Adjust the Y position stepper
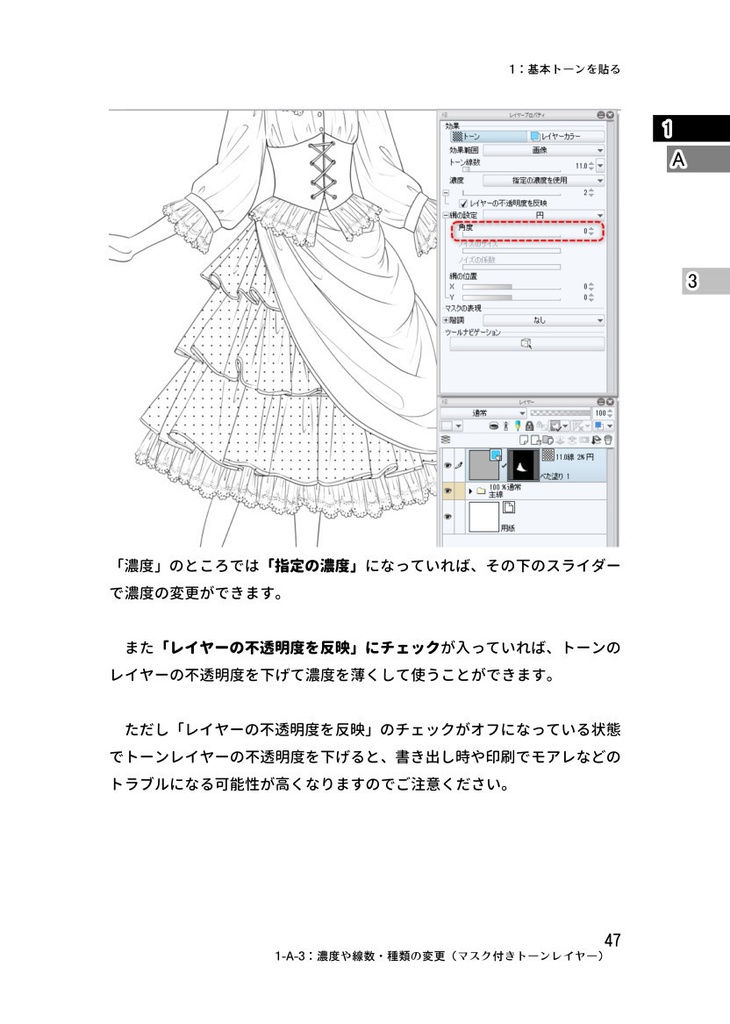This screenshot has height=1024, width=730. click(x=591, y=297)
